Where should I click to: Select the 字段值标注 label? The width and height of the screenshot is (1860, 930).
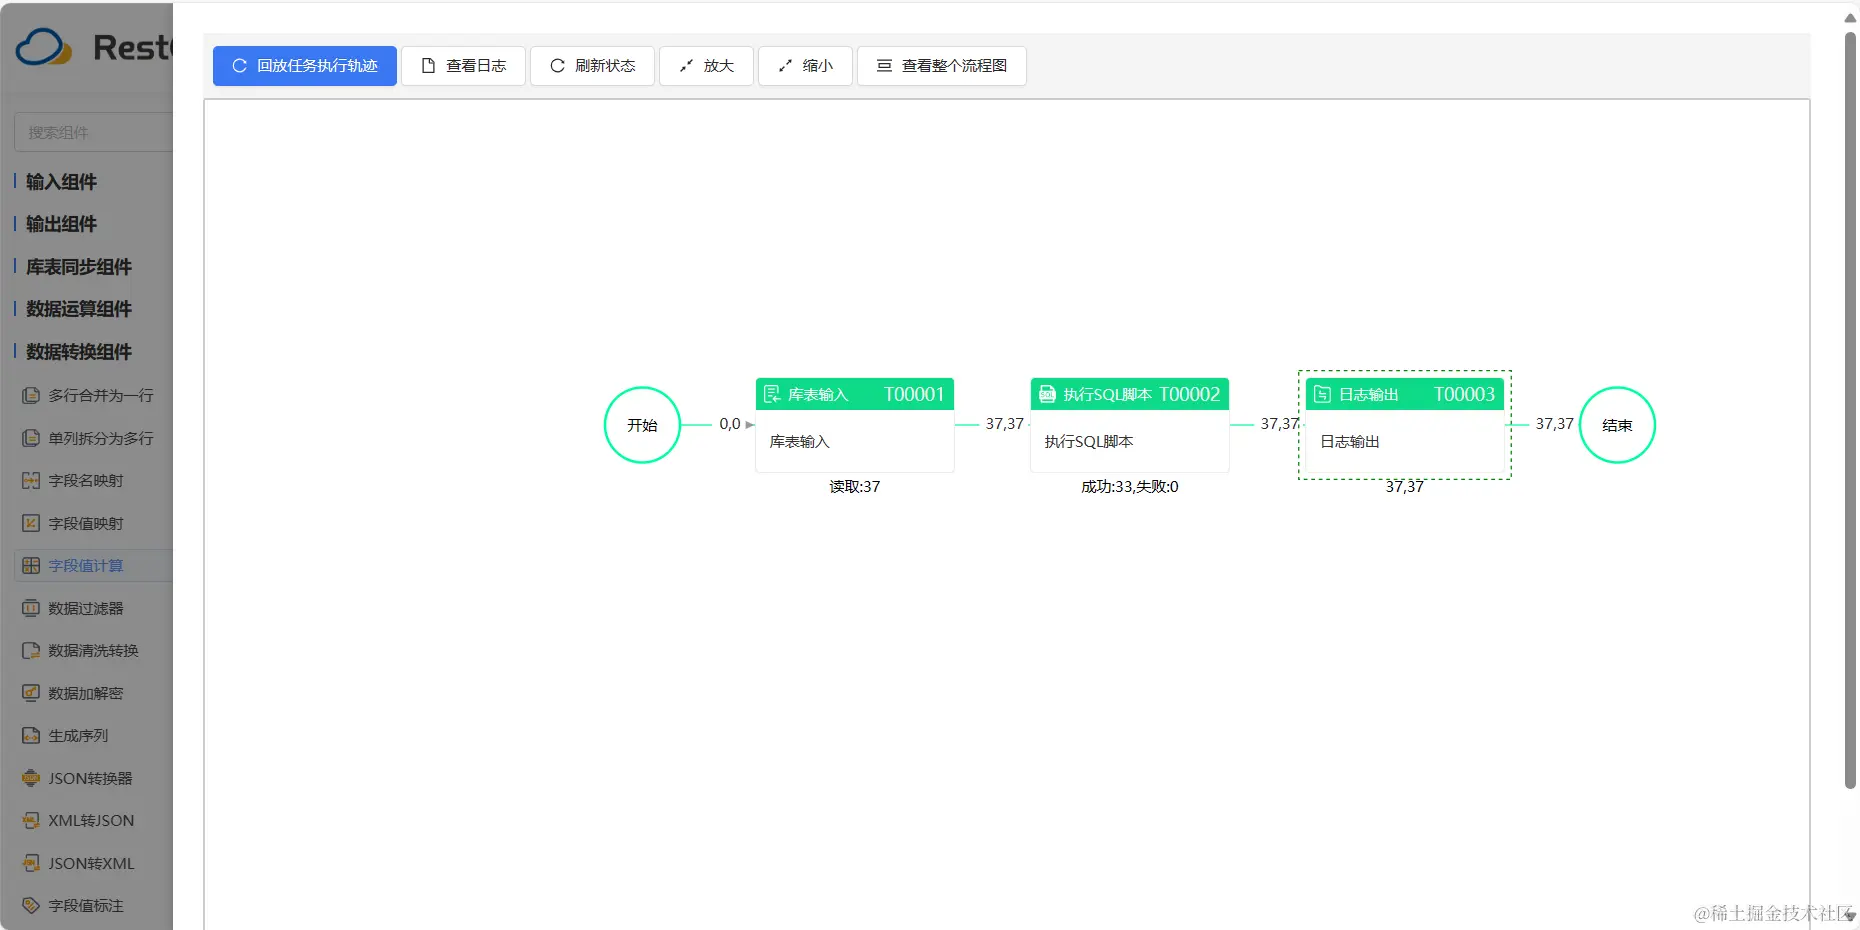(x=86, y=905)
